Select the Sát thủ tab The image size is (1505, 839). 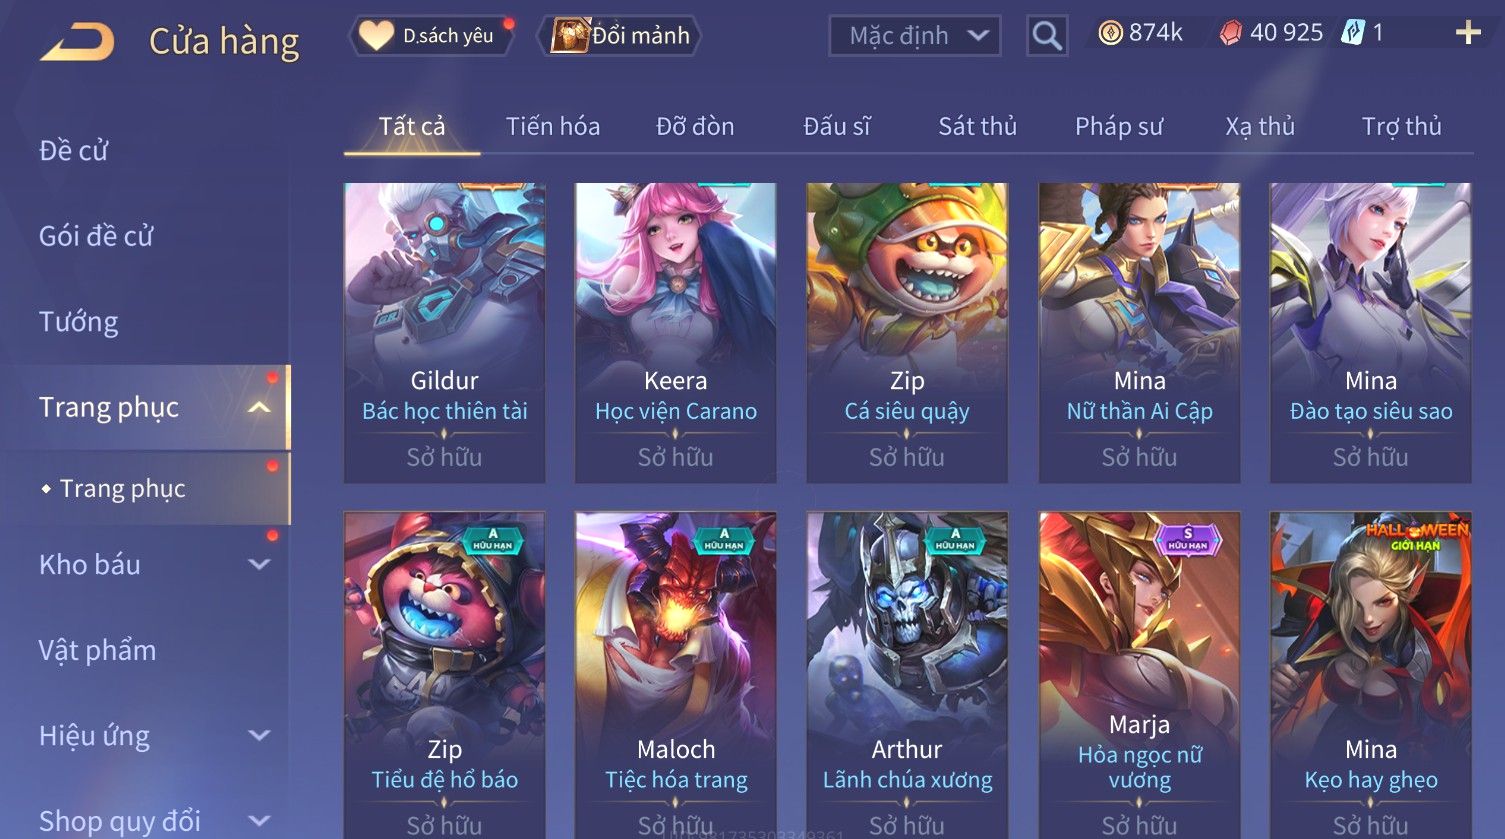coord(977,126)
